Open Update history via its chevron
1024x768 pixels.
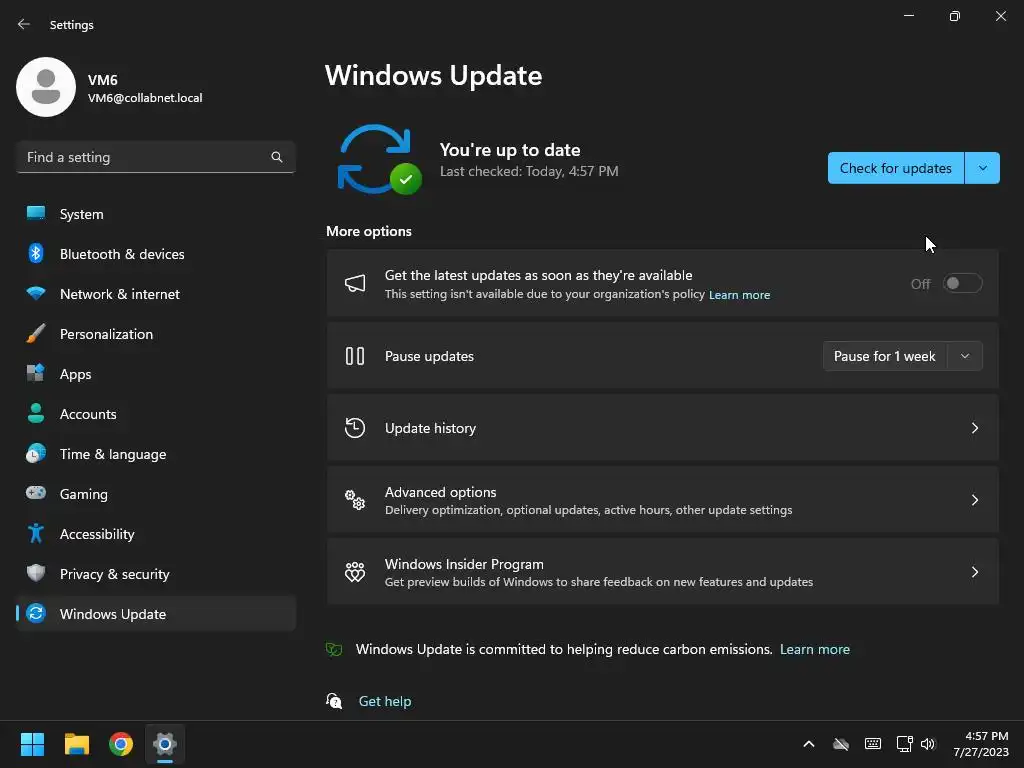pos(974,428)
